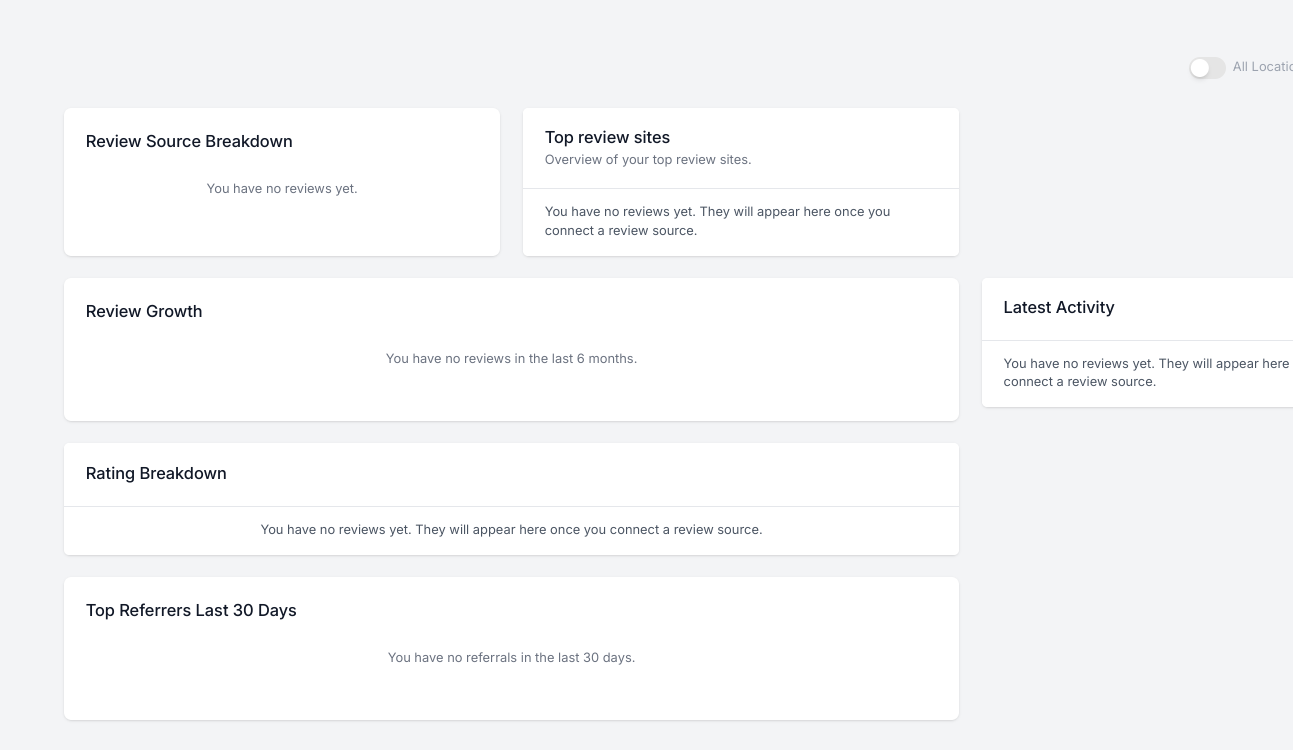Click the Rating Breakdown empty-state message
The image size is (1293, 750).
(511, 529)
